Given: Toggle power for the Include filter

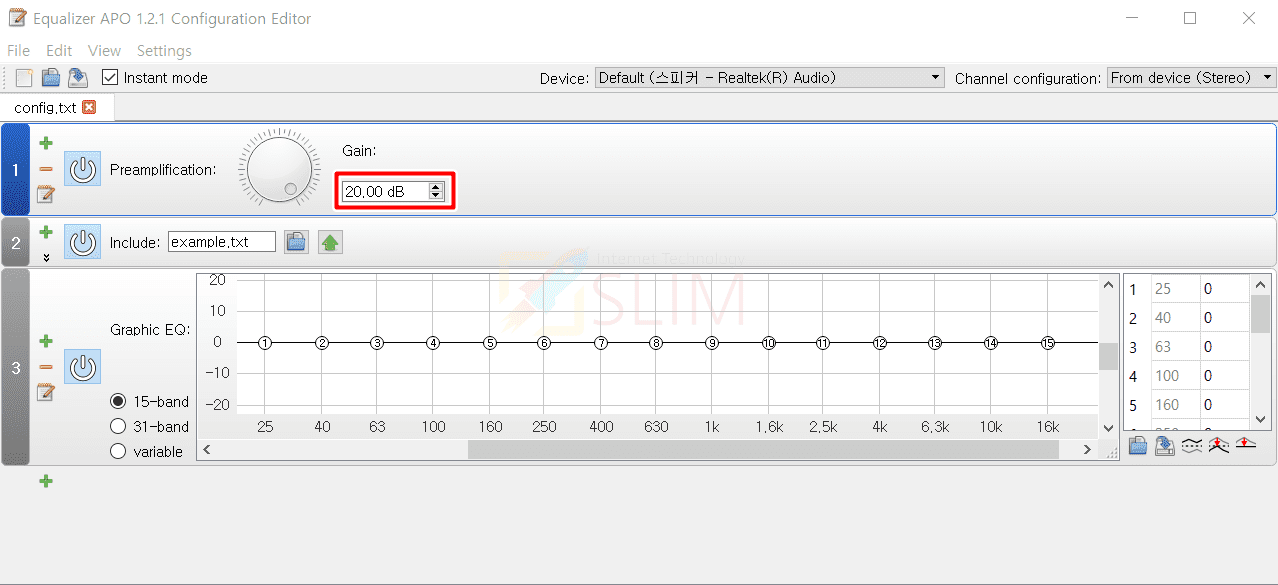Looking at the screenshot, I should click(x=83, y=242).
